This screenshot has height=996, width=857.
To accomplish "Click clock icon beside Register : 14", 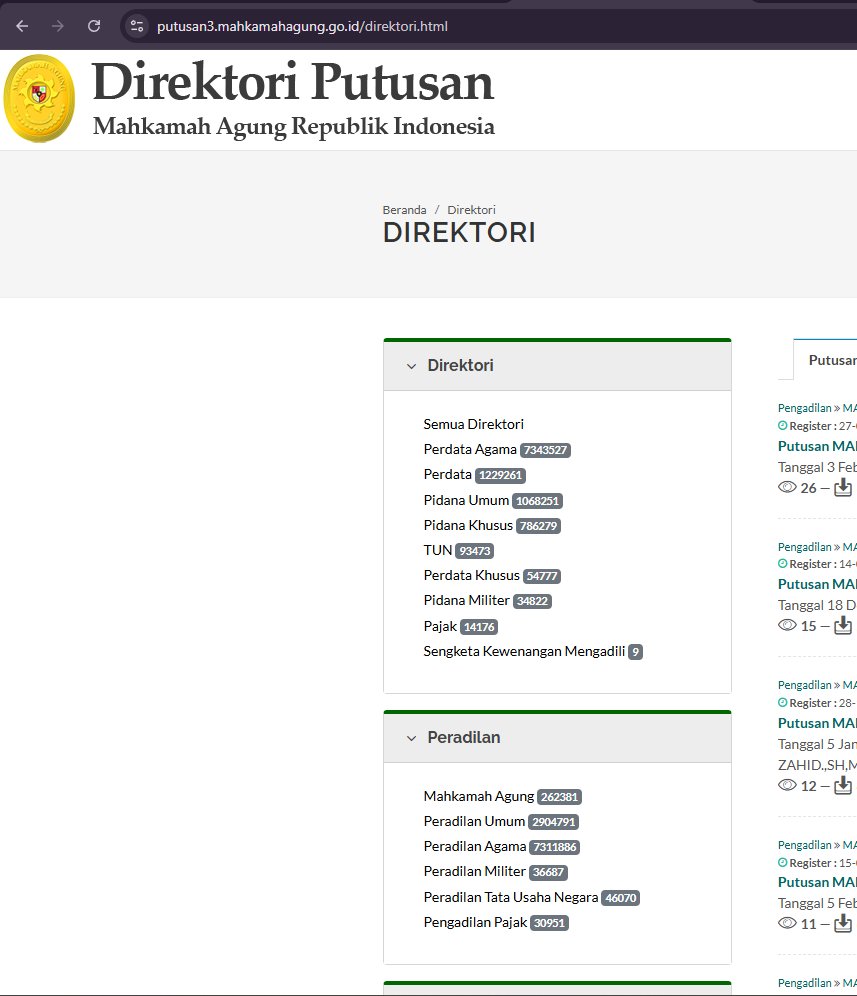I will tap(783, 563).
